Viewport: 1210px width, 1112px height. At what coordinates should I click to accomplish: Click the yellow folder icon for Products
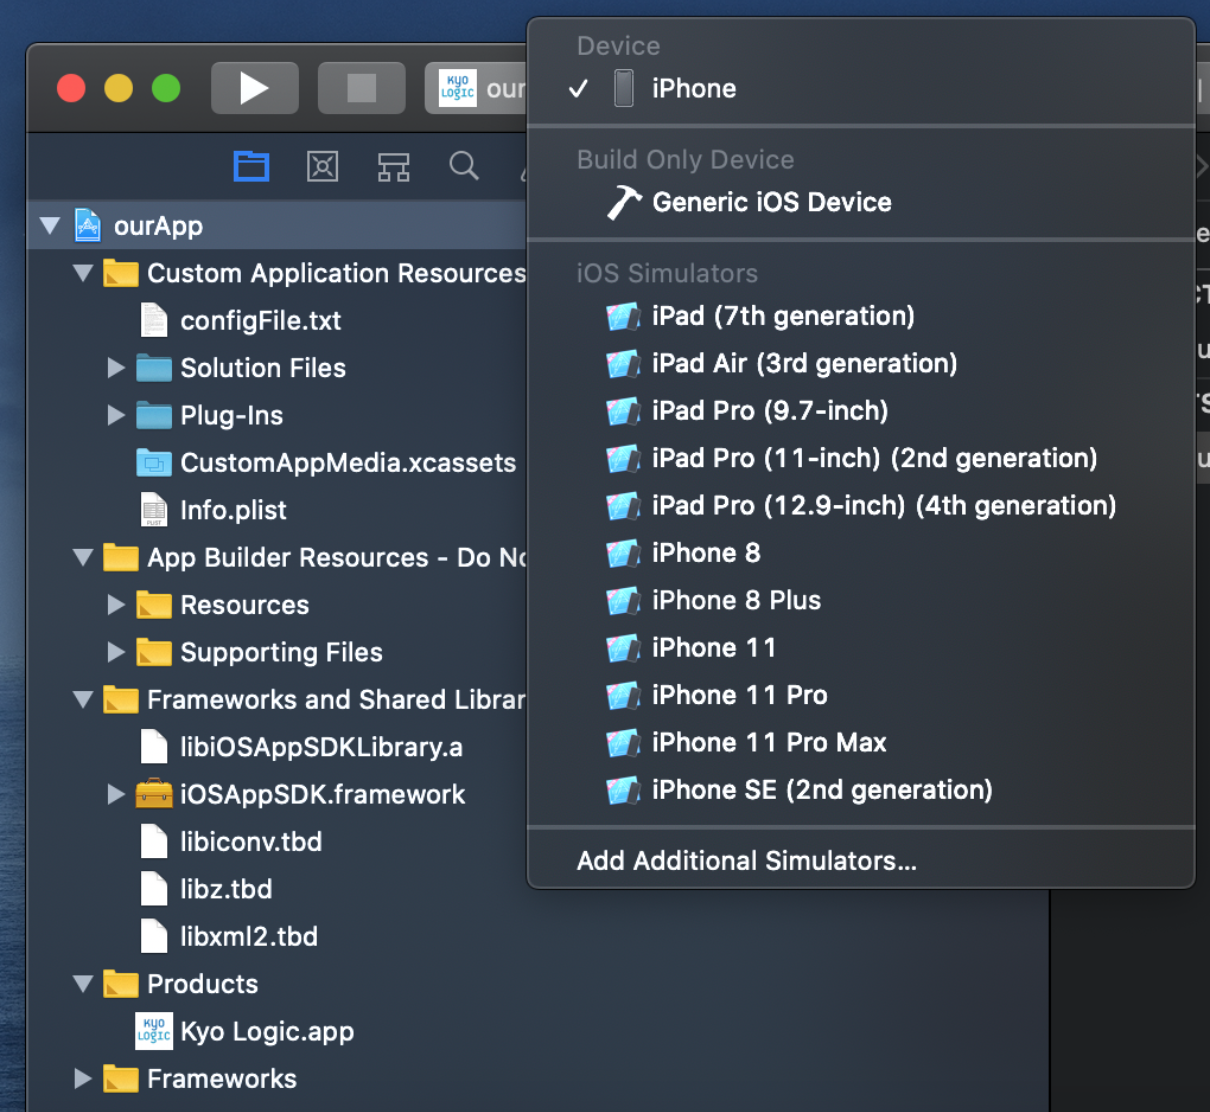tap(121, 984)
